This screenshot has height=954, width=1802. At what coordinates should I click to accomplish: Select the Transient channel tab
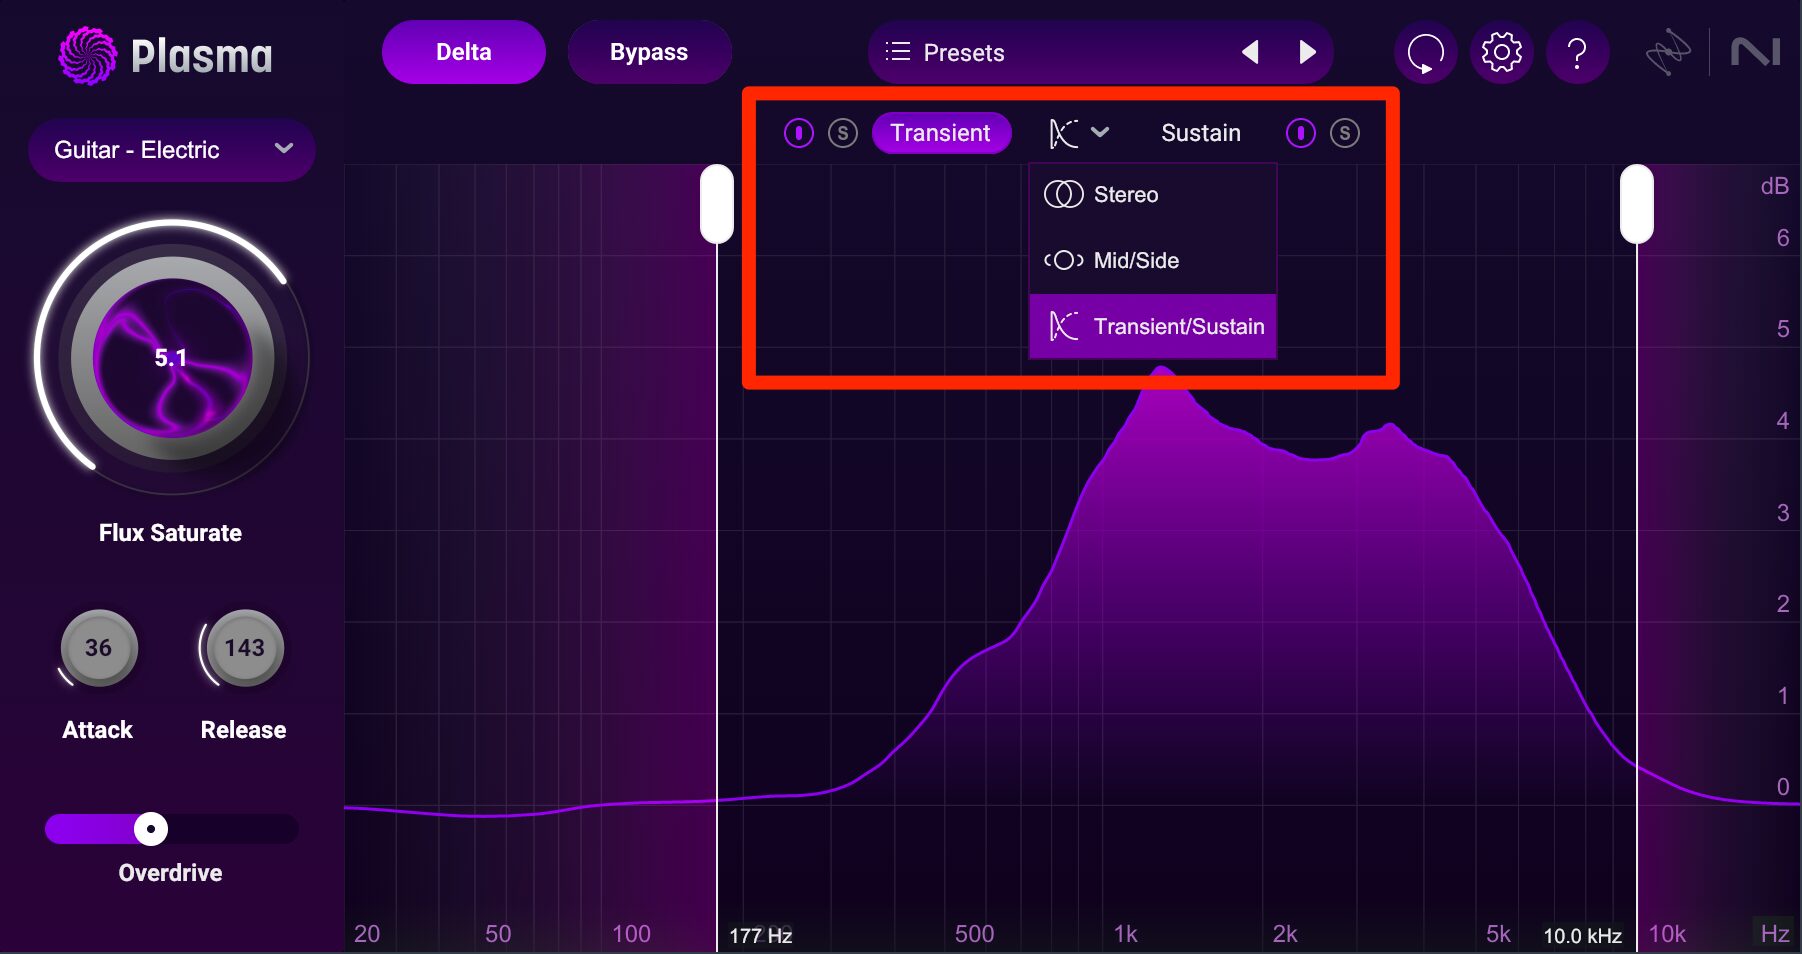pos(941,133)
